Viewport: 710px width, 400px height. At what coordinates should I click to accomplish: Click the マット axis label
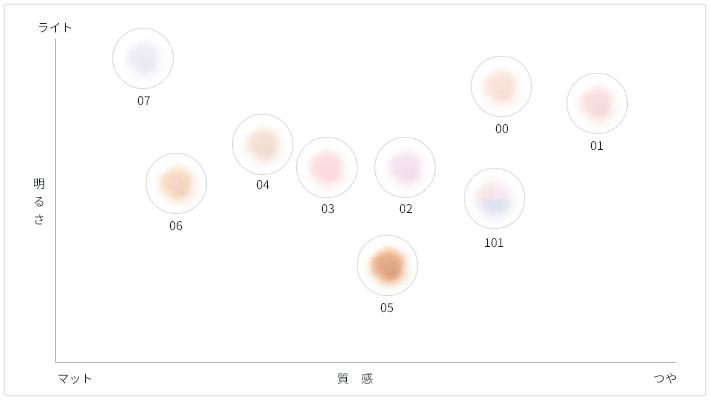[75, 378]
